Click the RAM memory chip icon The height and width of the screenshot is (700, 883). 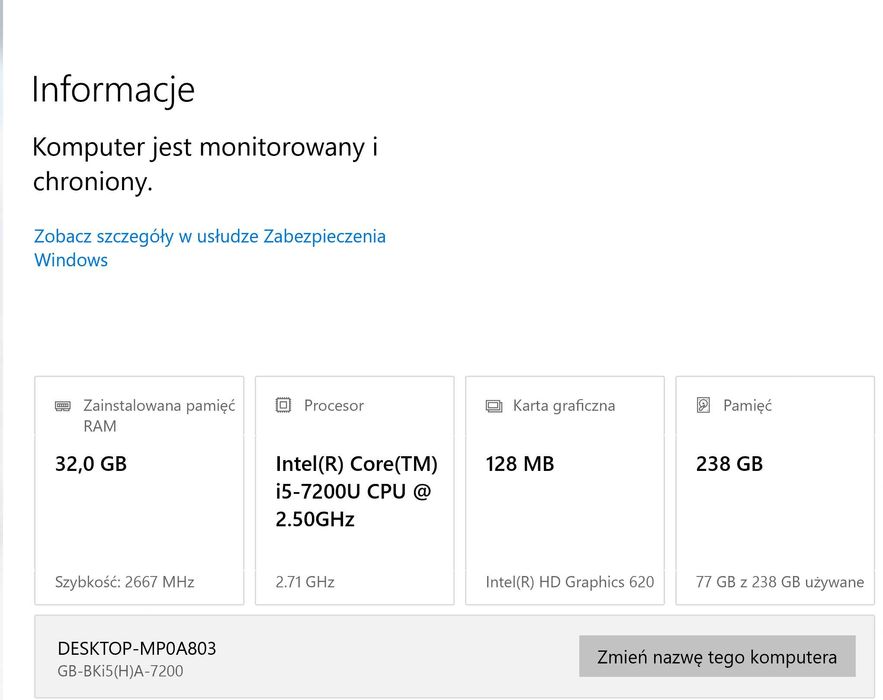tap(63, 406)
